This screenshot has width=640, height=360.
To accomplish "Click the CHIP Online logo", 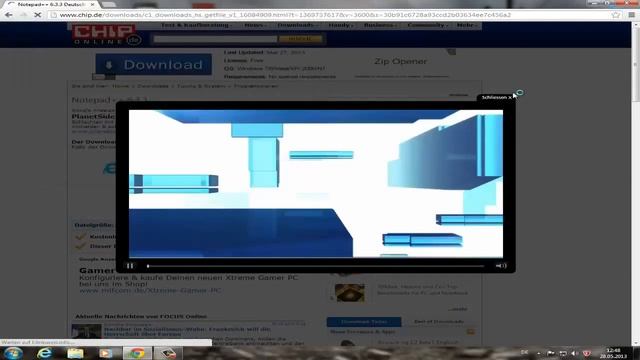I will pos(107,35).
